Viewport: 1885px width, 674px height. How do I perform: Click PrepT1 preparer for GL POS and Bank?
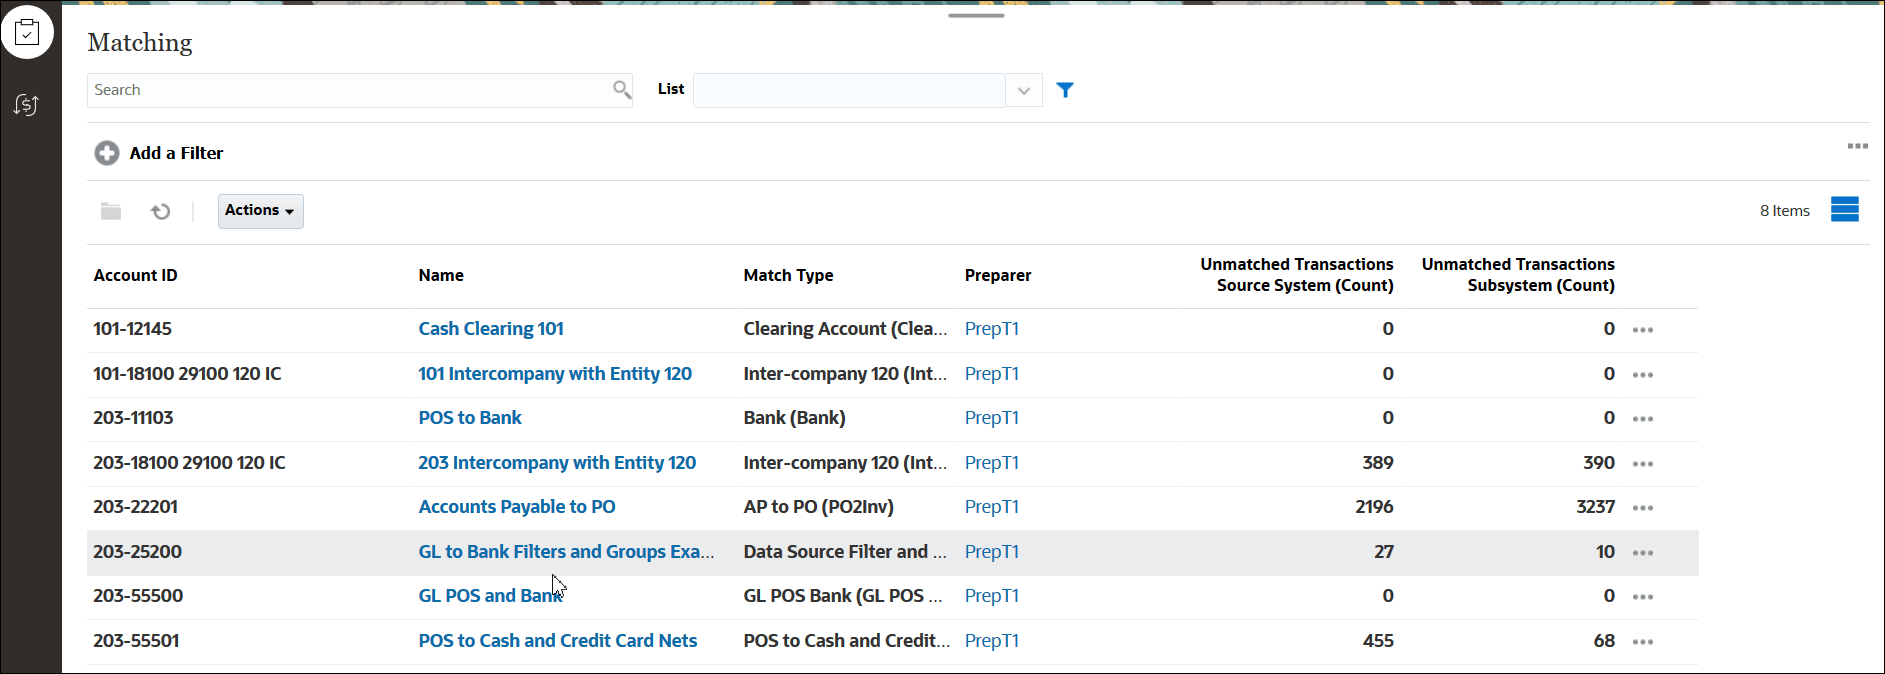(991, 596)
